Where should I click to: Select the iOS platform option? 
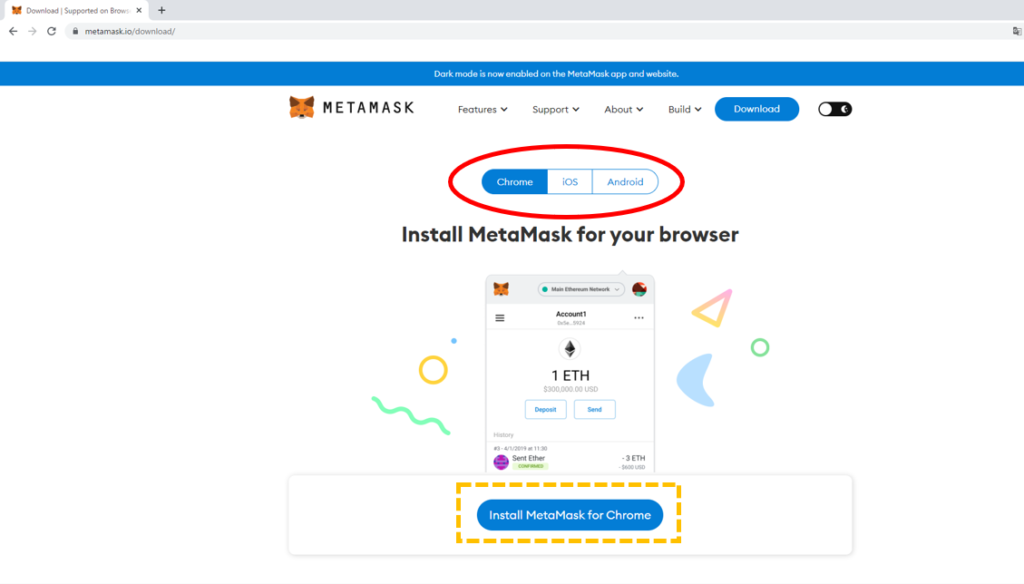(570, 182)
